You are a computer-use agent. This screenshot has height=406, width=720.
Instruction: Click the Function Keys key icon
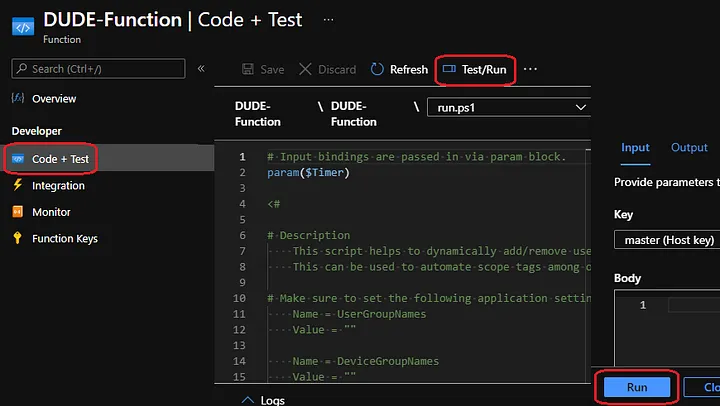18,238
